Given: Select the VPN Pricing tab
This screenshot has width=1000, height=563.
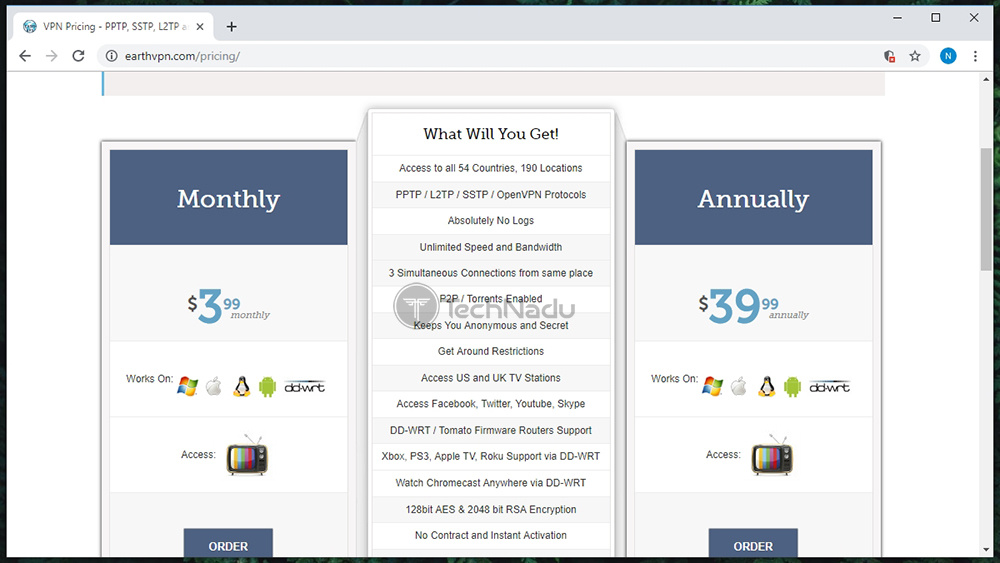Looking at the screenshot, I should (114, 26).
